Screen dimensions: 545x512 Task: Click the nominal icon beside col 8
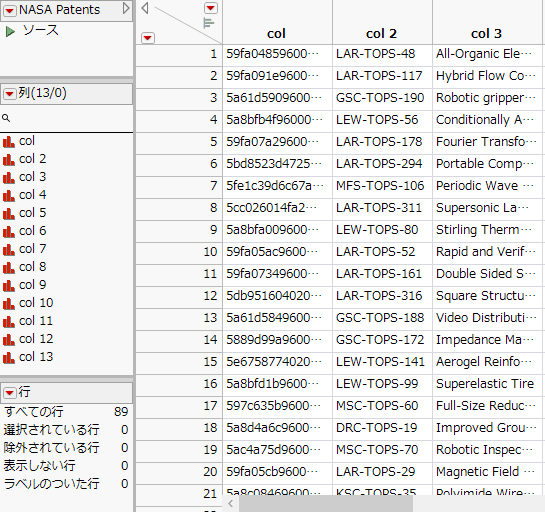[x=9, y=268]
